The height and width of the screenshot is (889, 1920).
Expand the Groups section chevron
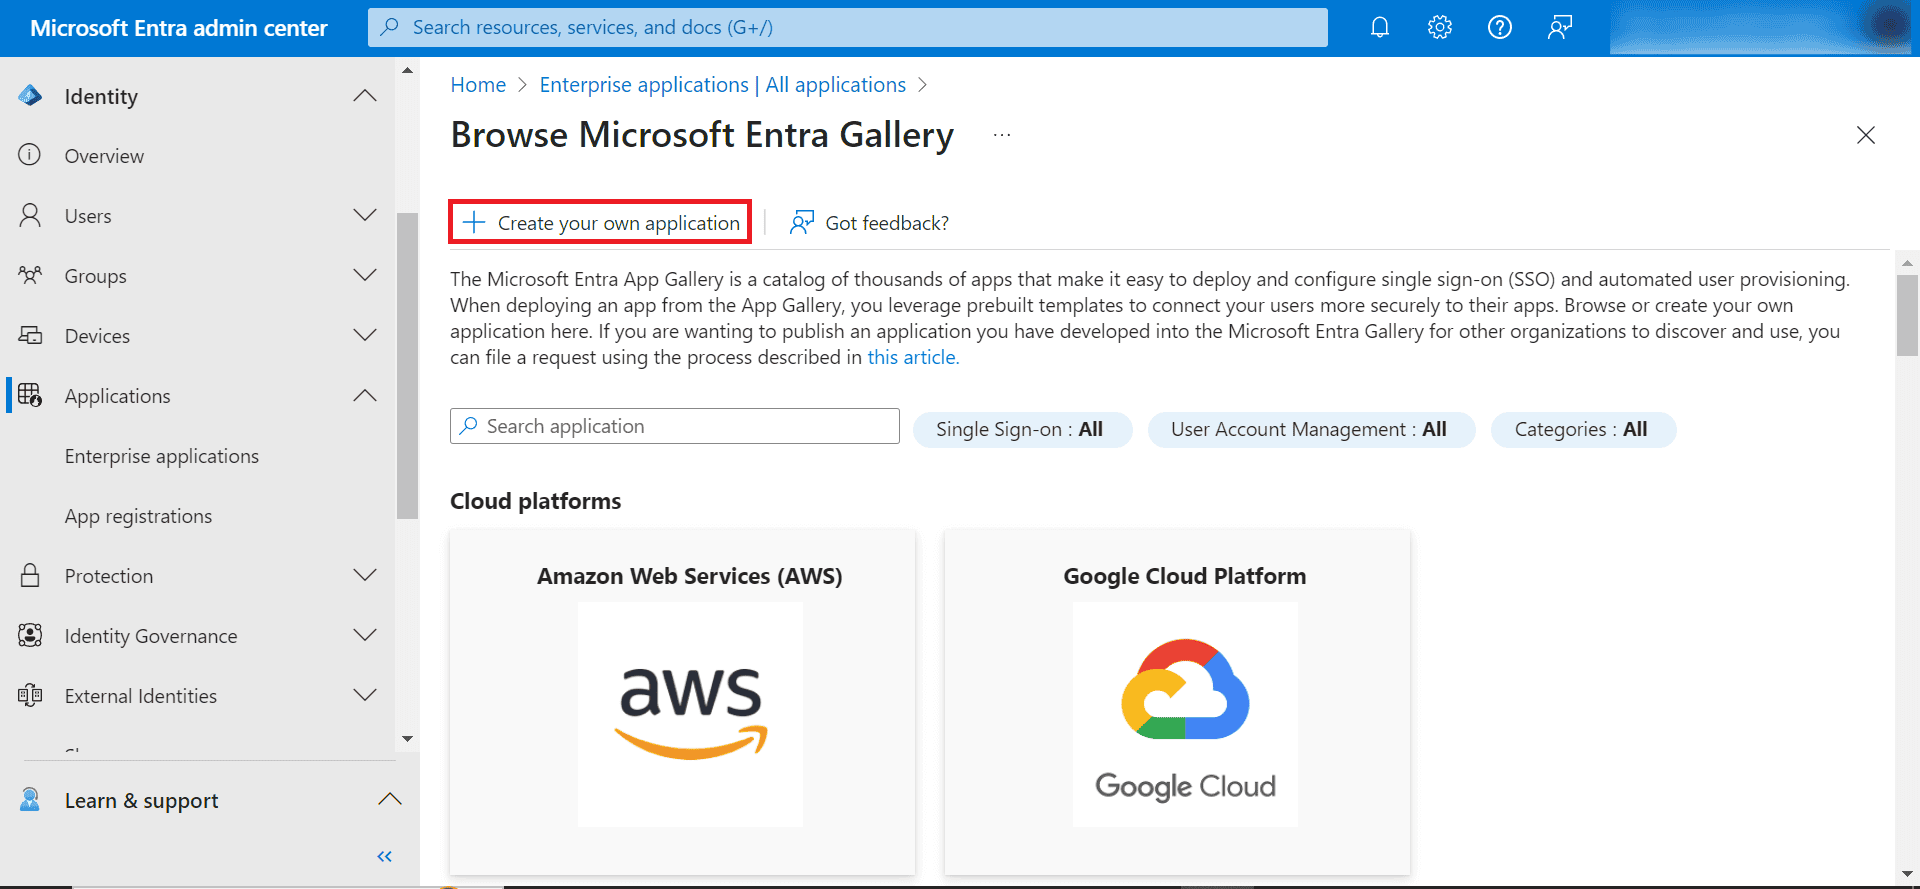pyautogui.click(x=365, y=276)
